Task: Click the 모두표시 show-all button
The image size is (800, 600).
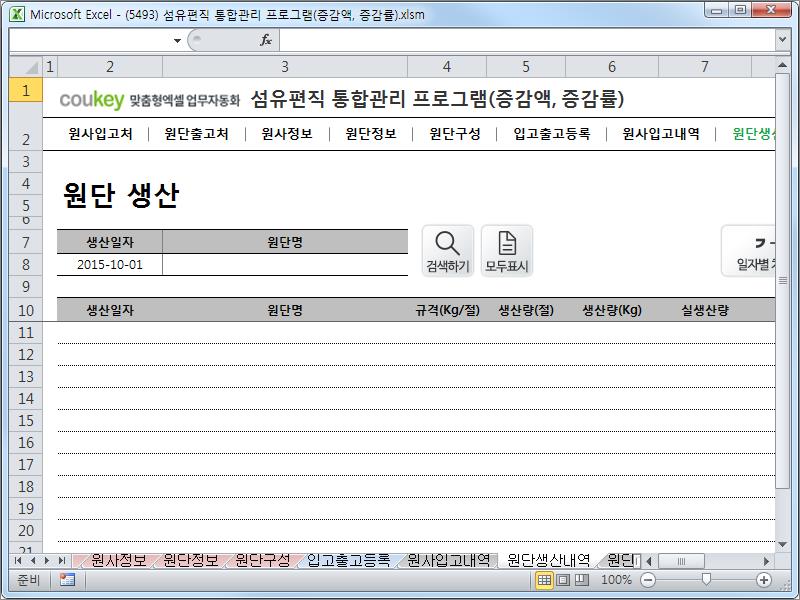Action: [x=507, y=251]
